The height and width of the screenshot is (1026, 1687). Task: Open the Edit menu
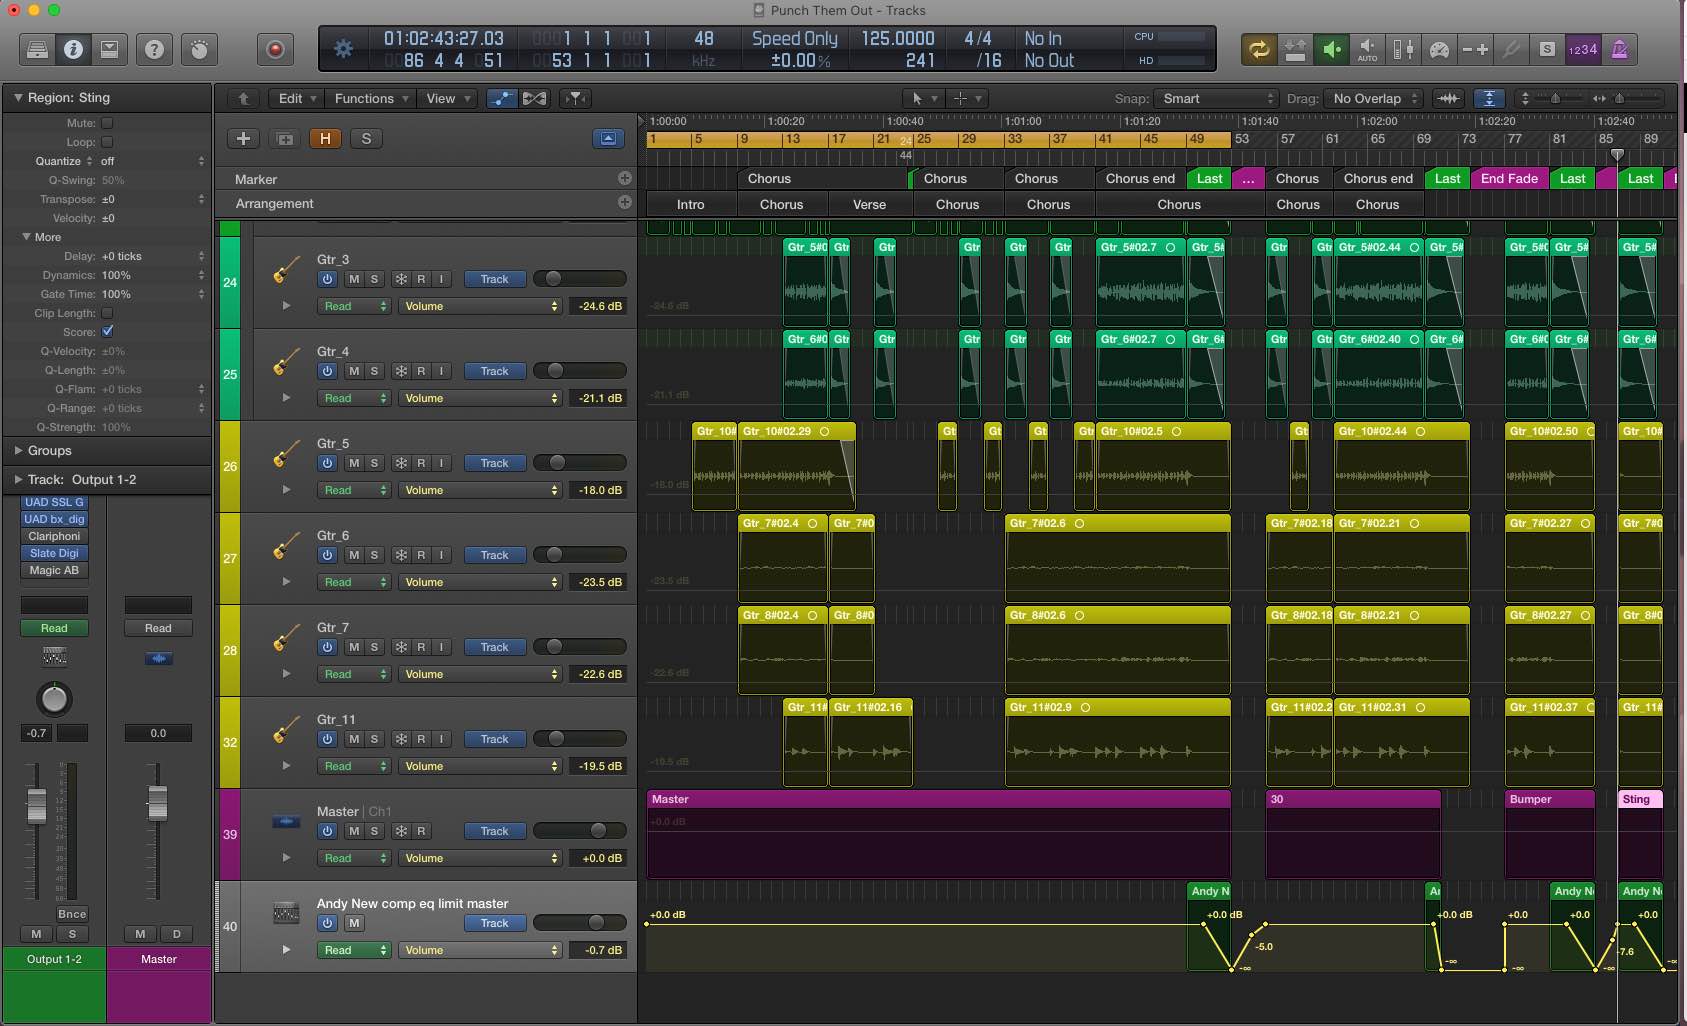[297, 98]
